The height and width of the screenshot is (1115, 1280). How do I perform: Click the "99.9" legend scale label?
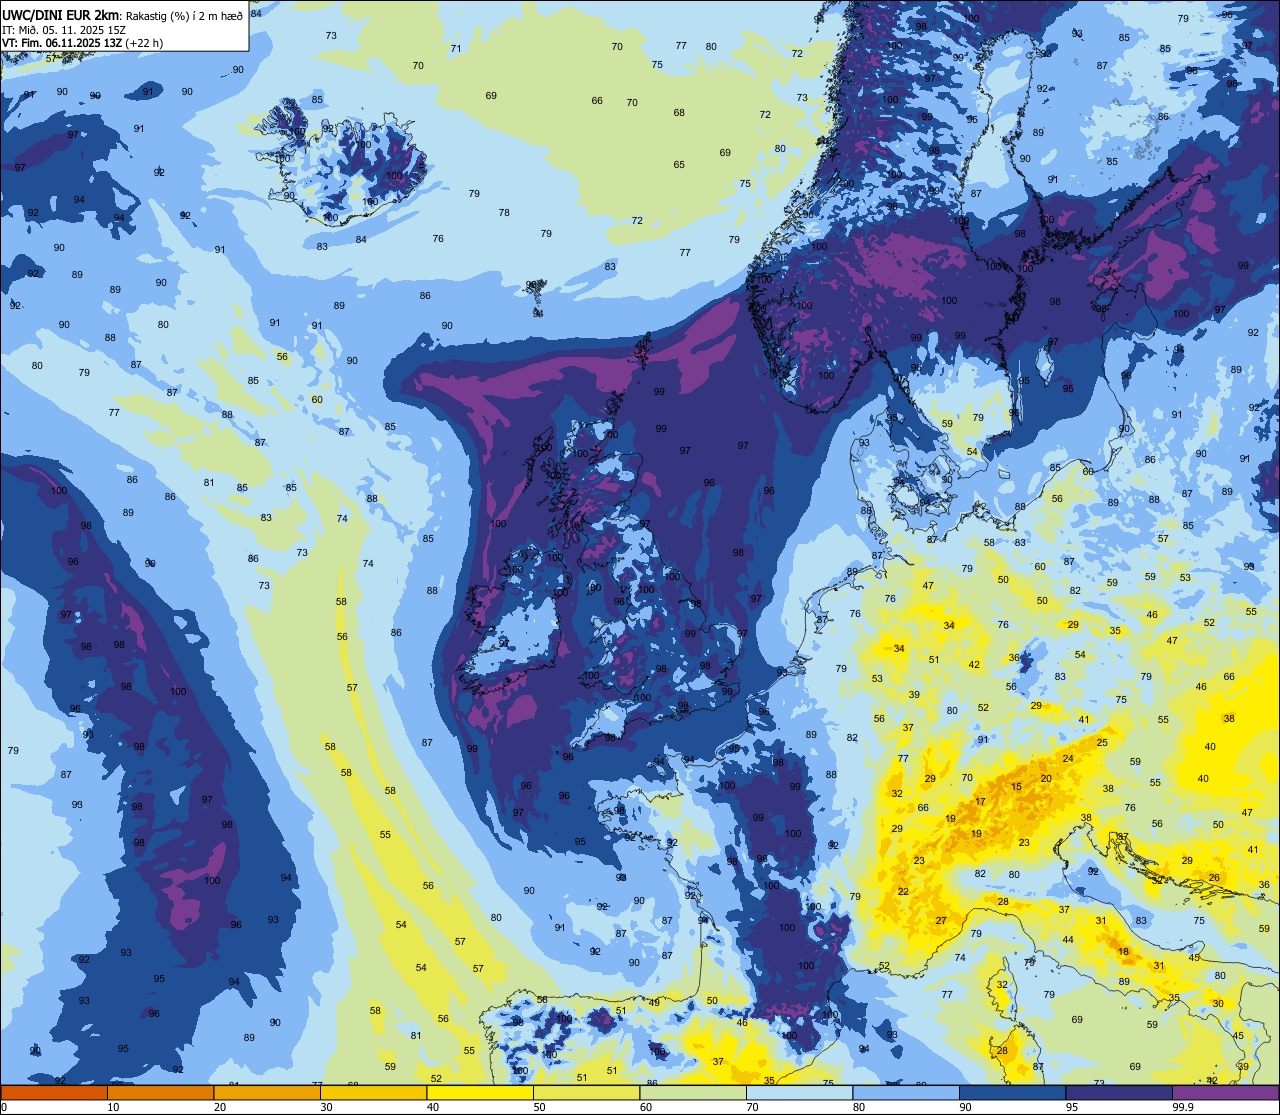click(1183, 1107)
